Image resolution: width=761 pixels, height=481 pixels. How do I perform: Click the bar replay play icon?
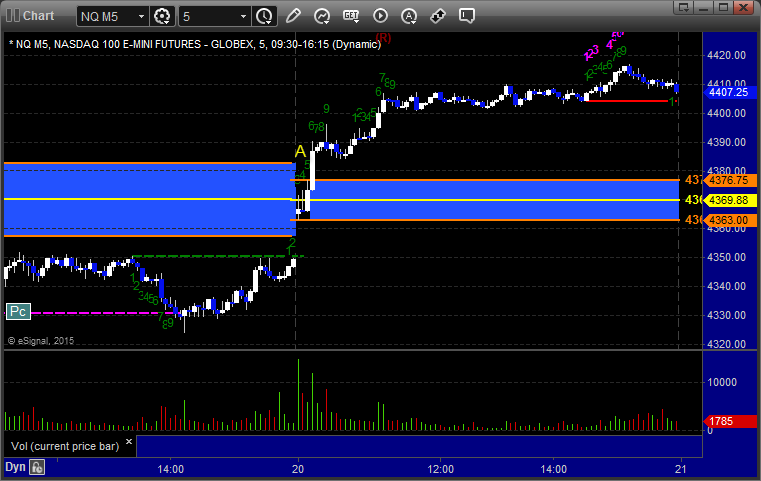tap(380, 16)
